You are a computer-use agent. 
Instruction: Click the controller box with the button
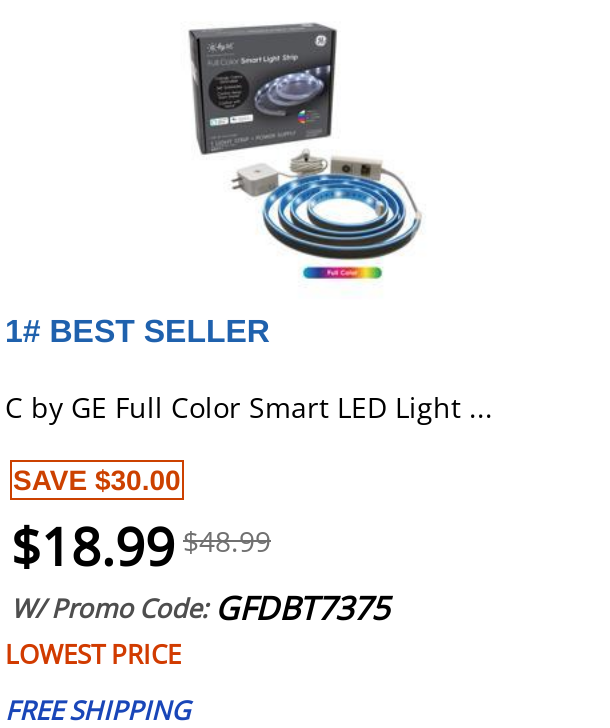point(357,169)
